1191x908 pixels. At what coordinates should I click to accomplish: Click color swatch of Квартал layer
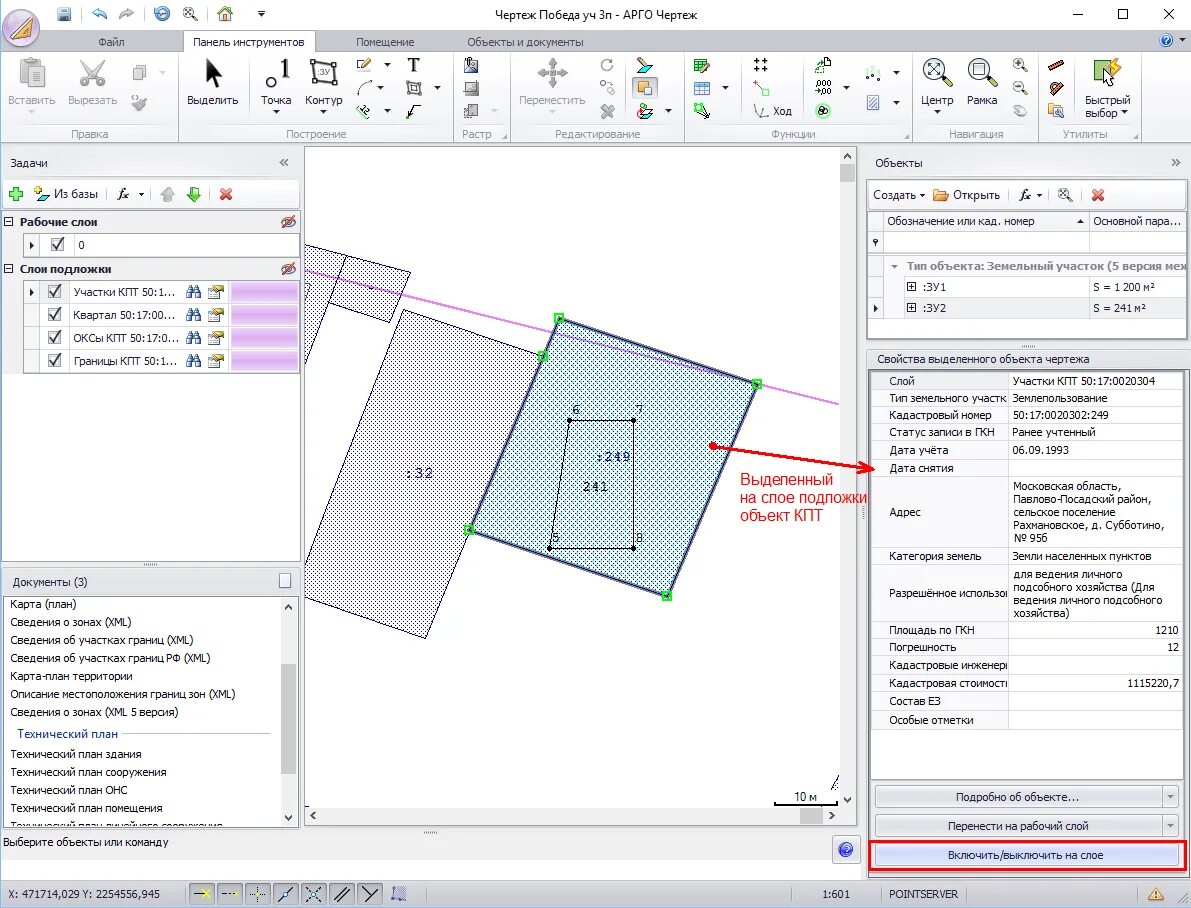click(264, 315)
